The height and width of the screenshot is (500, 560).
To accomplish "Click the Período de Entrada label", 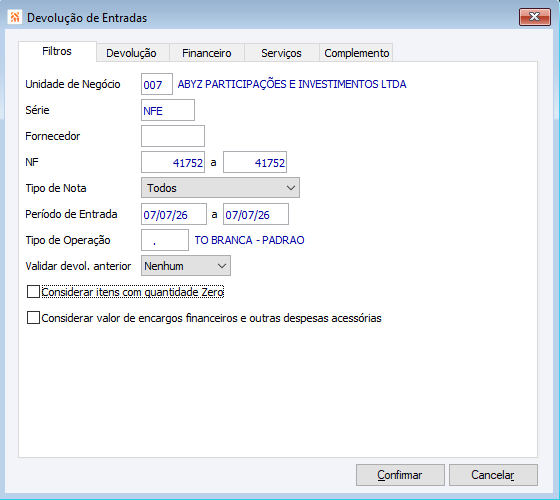I will (71, 214).
